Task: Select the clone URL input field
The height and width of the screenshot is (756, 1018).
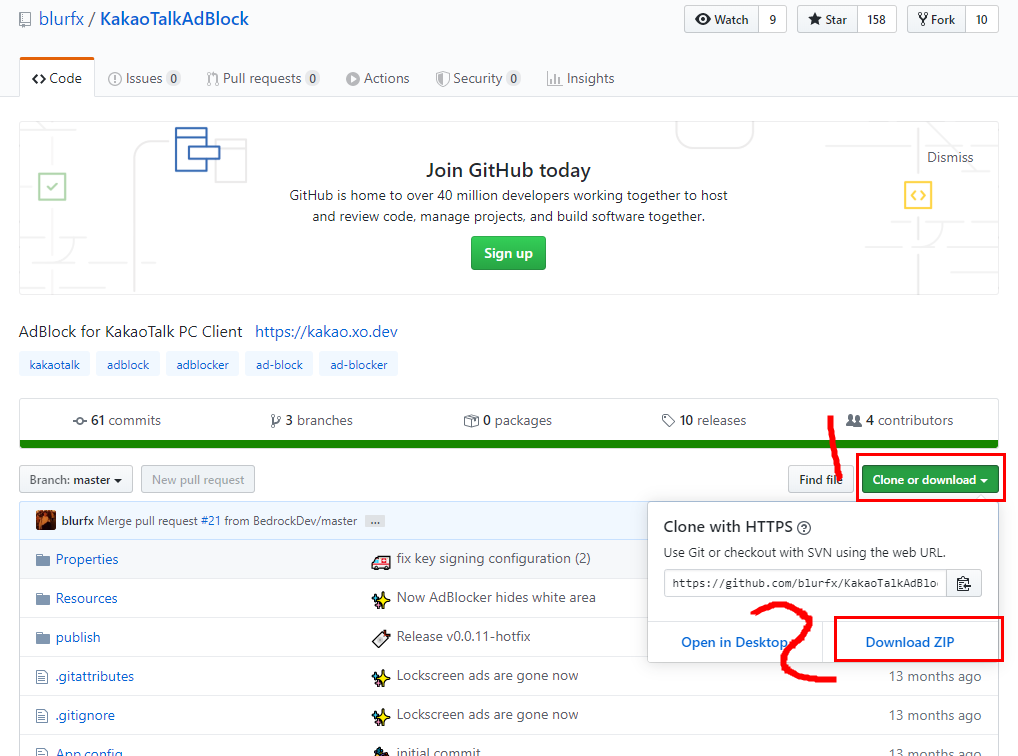Action: (805, 583)
